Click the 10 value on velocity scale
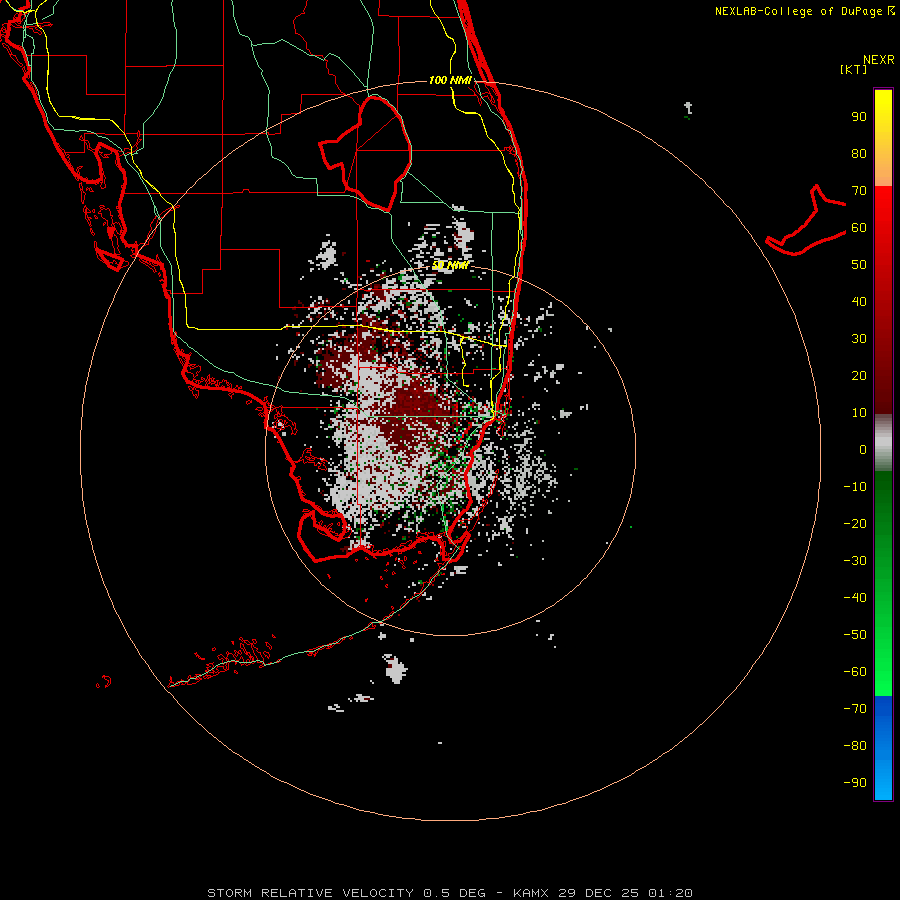This screenshot has width=900, height=900. click(x=859, y=413)
